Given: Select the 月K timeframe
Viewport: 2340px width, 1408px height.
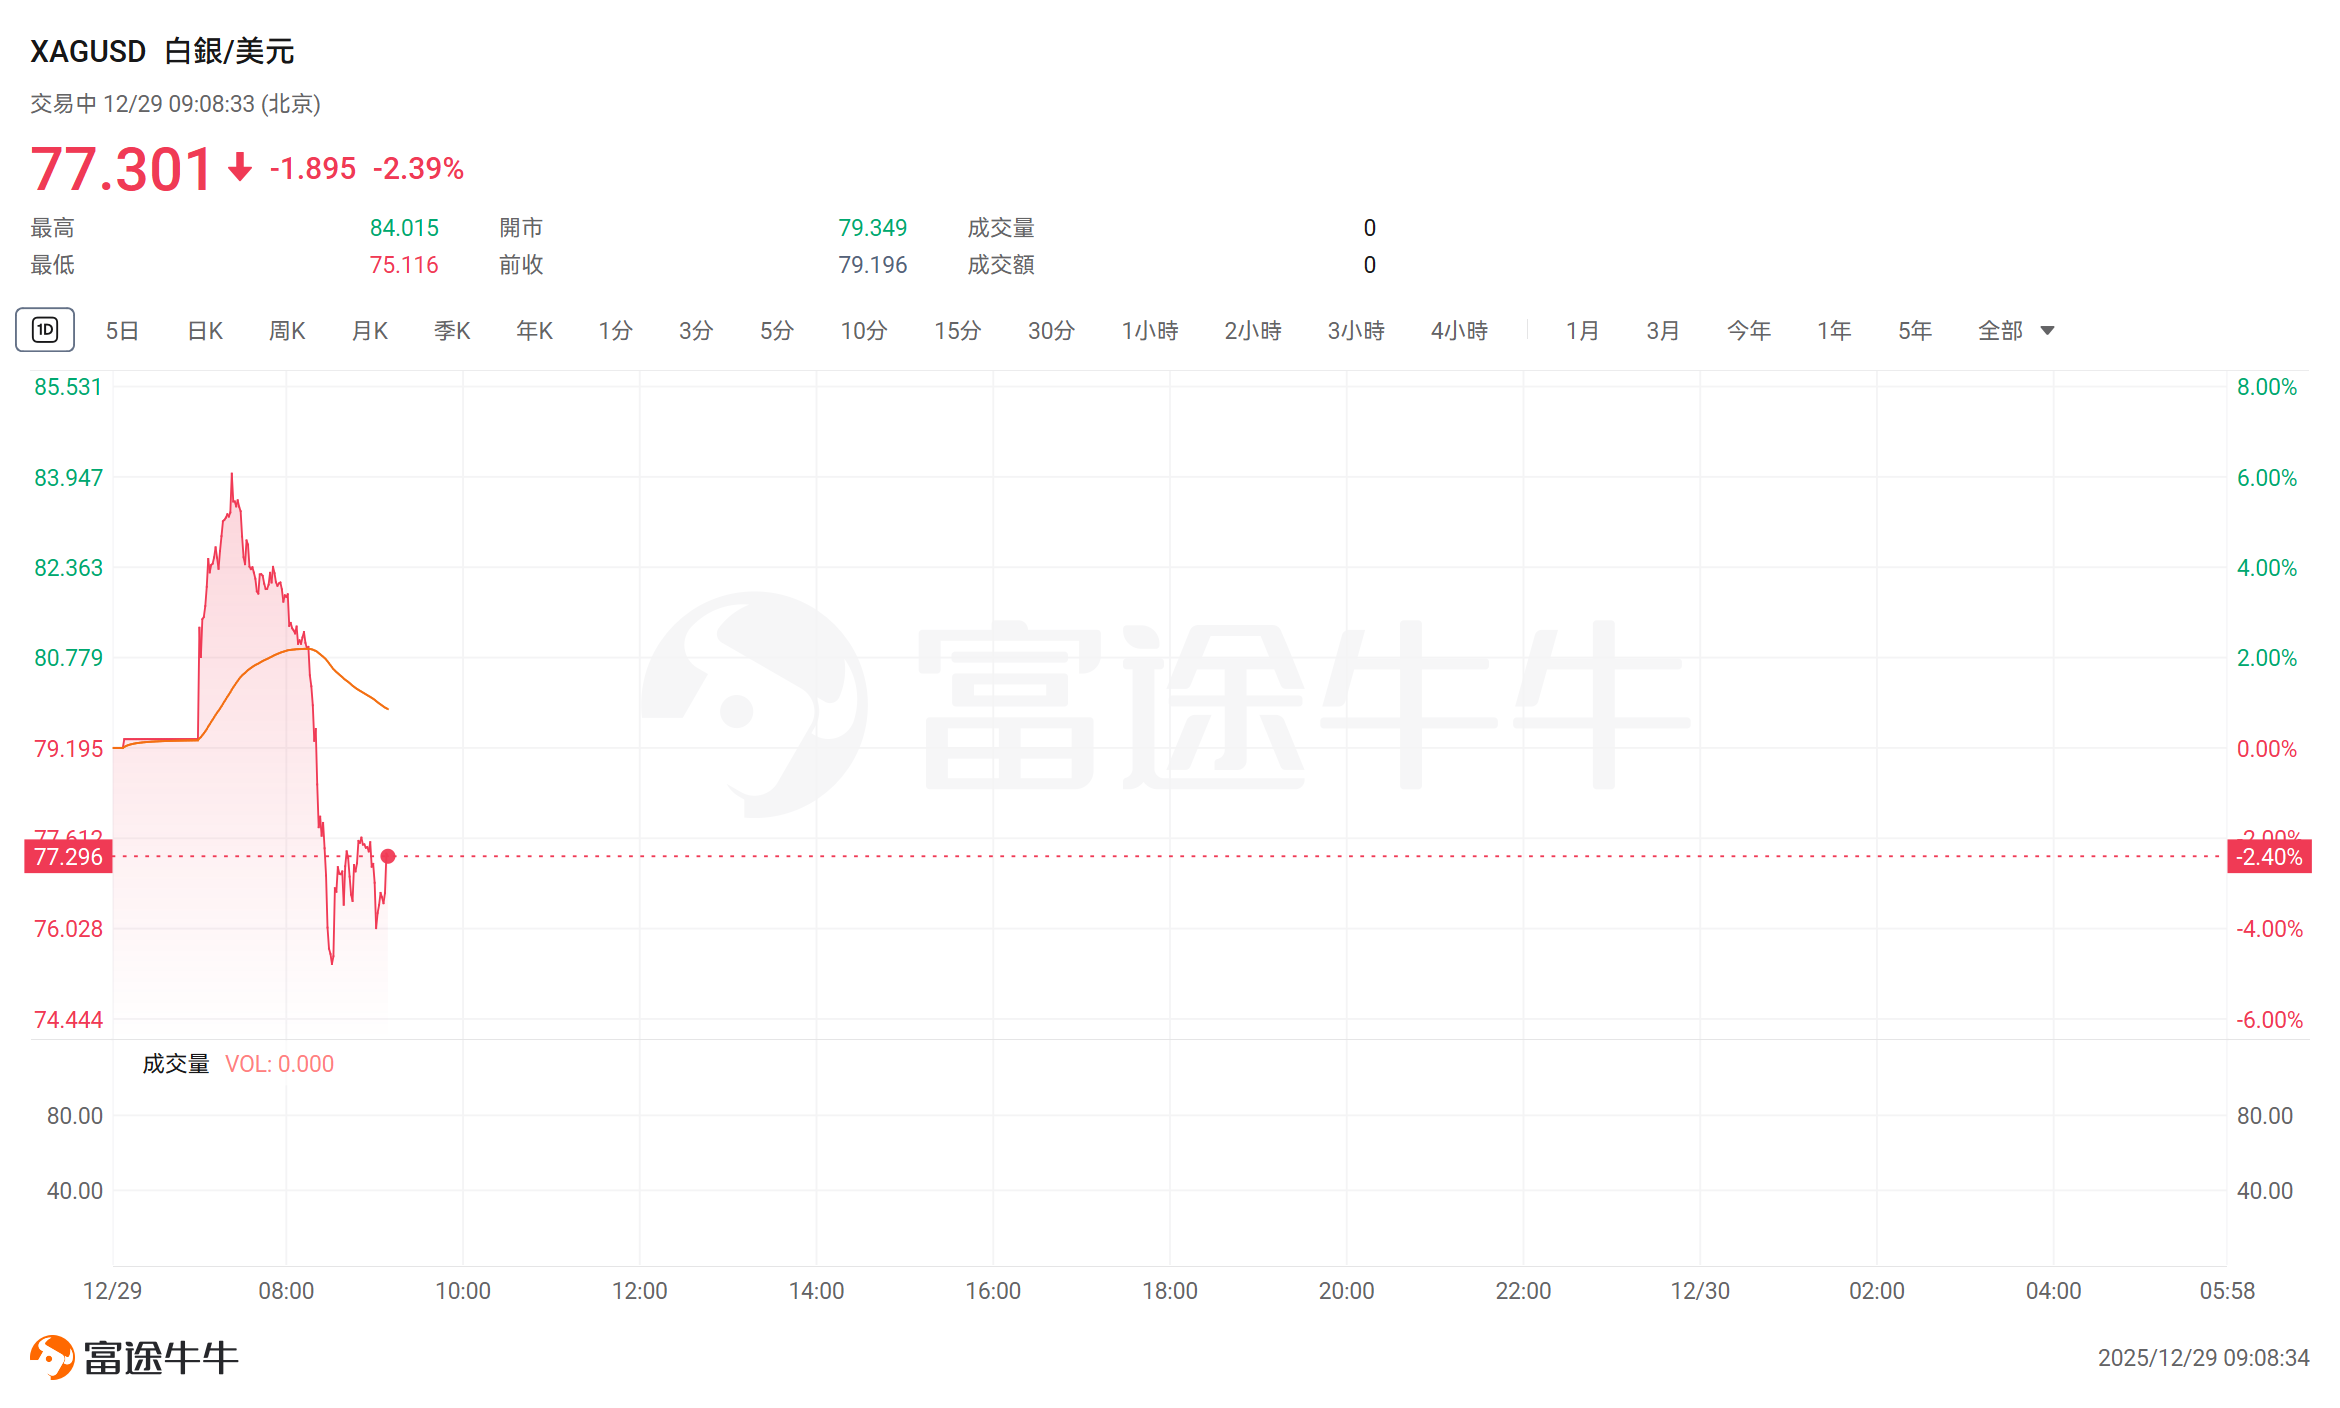Looking at the screenshot, I should 370,330.
